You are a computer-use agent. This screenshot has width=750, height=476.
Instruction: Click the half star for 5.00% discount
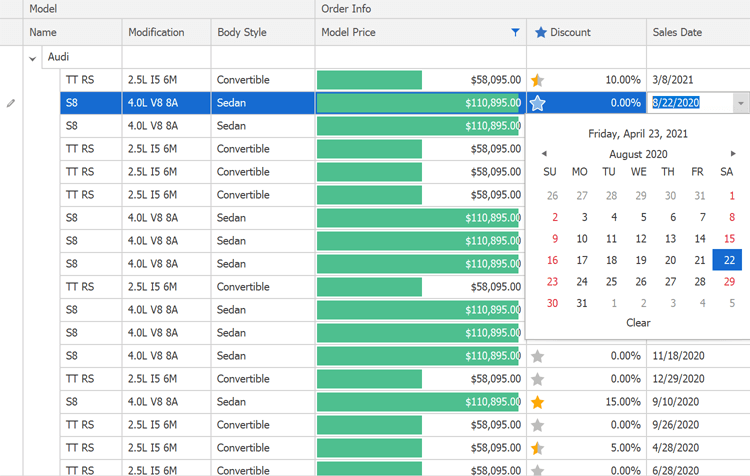537,448
